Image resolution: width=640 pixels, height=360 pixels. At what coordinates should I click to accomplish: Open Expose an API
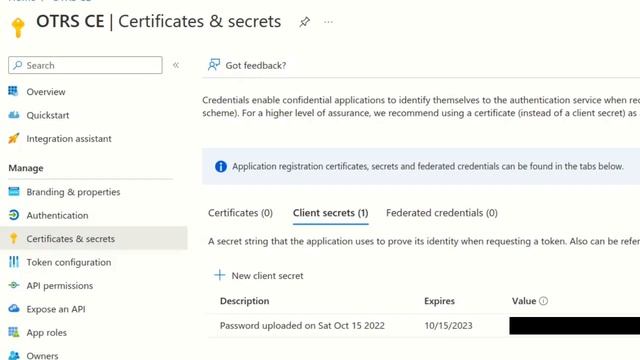pos(56,309)
